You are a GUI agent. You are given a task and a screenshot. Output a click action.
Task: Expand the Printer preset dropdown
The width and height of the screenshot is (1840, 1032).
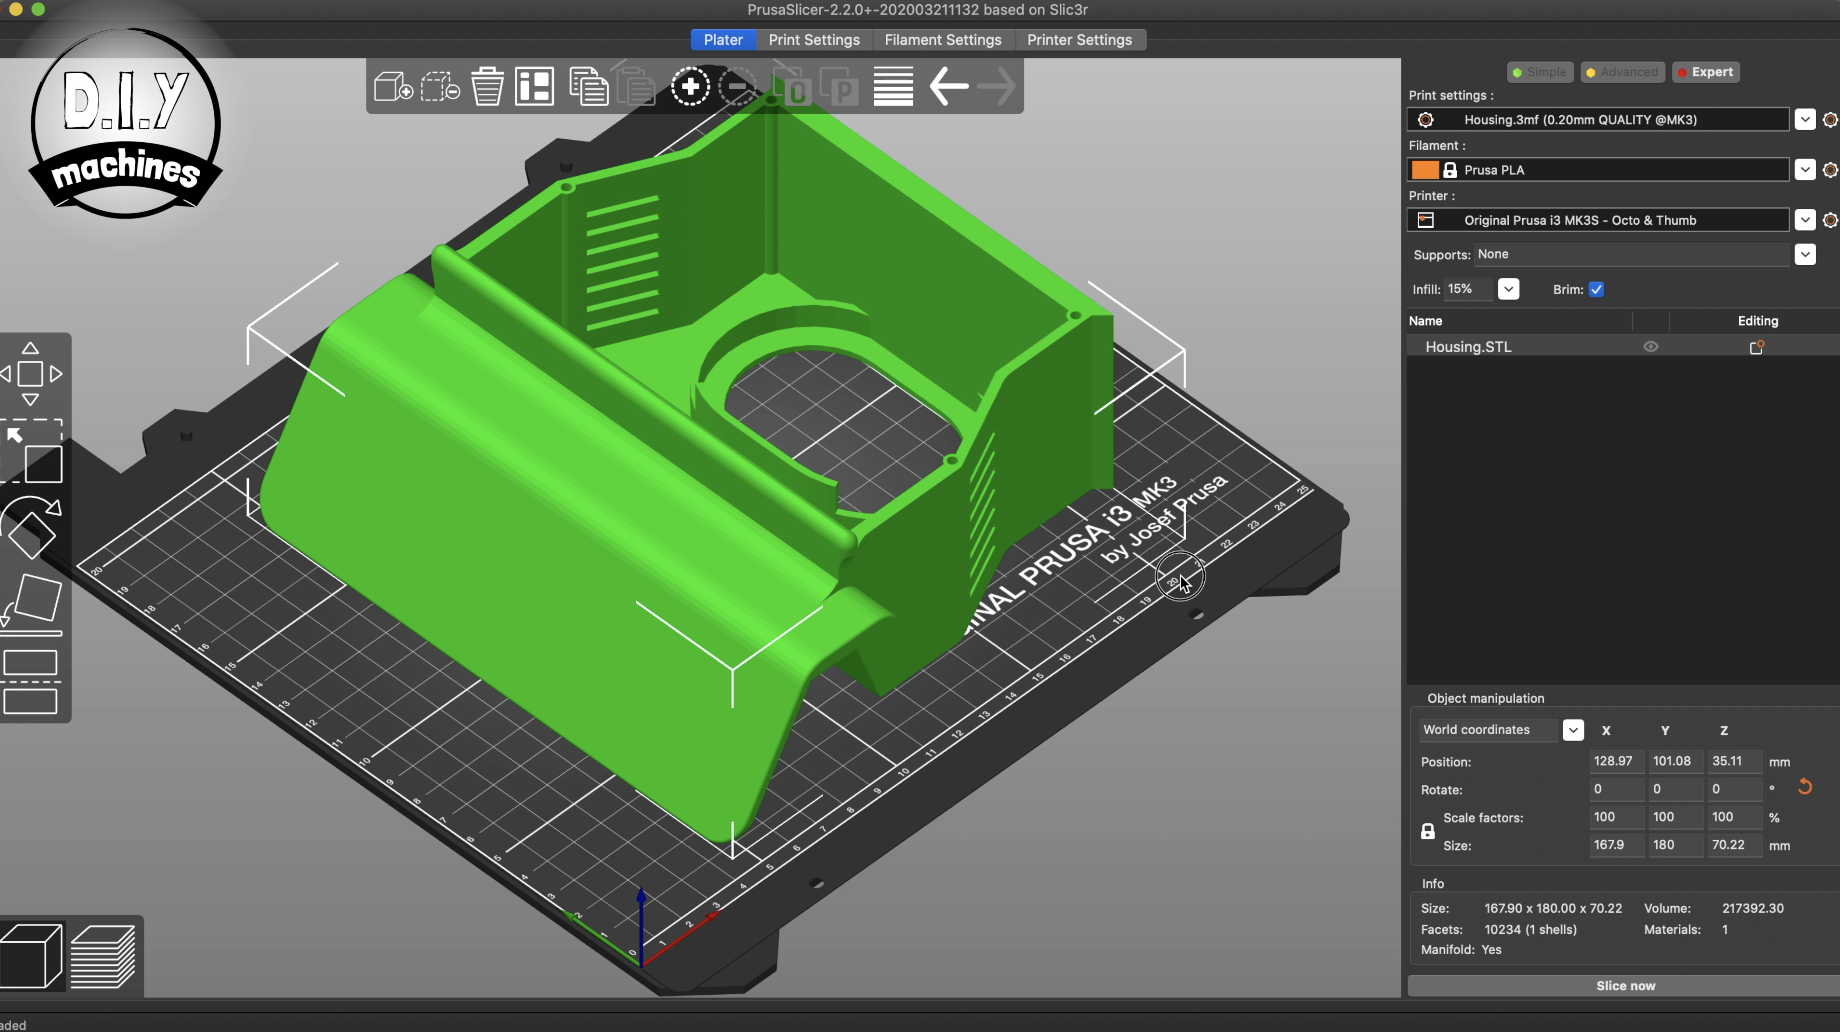pyautogui.click(x=1805, y=220)
